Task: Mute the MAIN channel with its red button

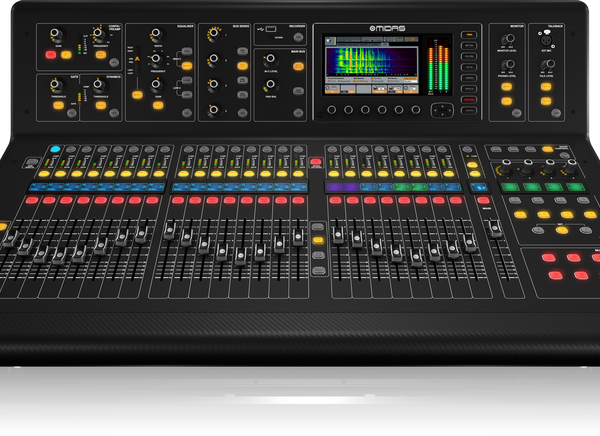Action: 483,200
